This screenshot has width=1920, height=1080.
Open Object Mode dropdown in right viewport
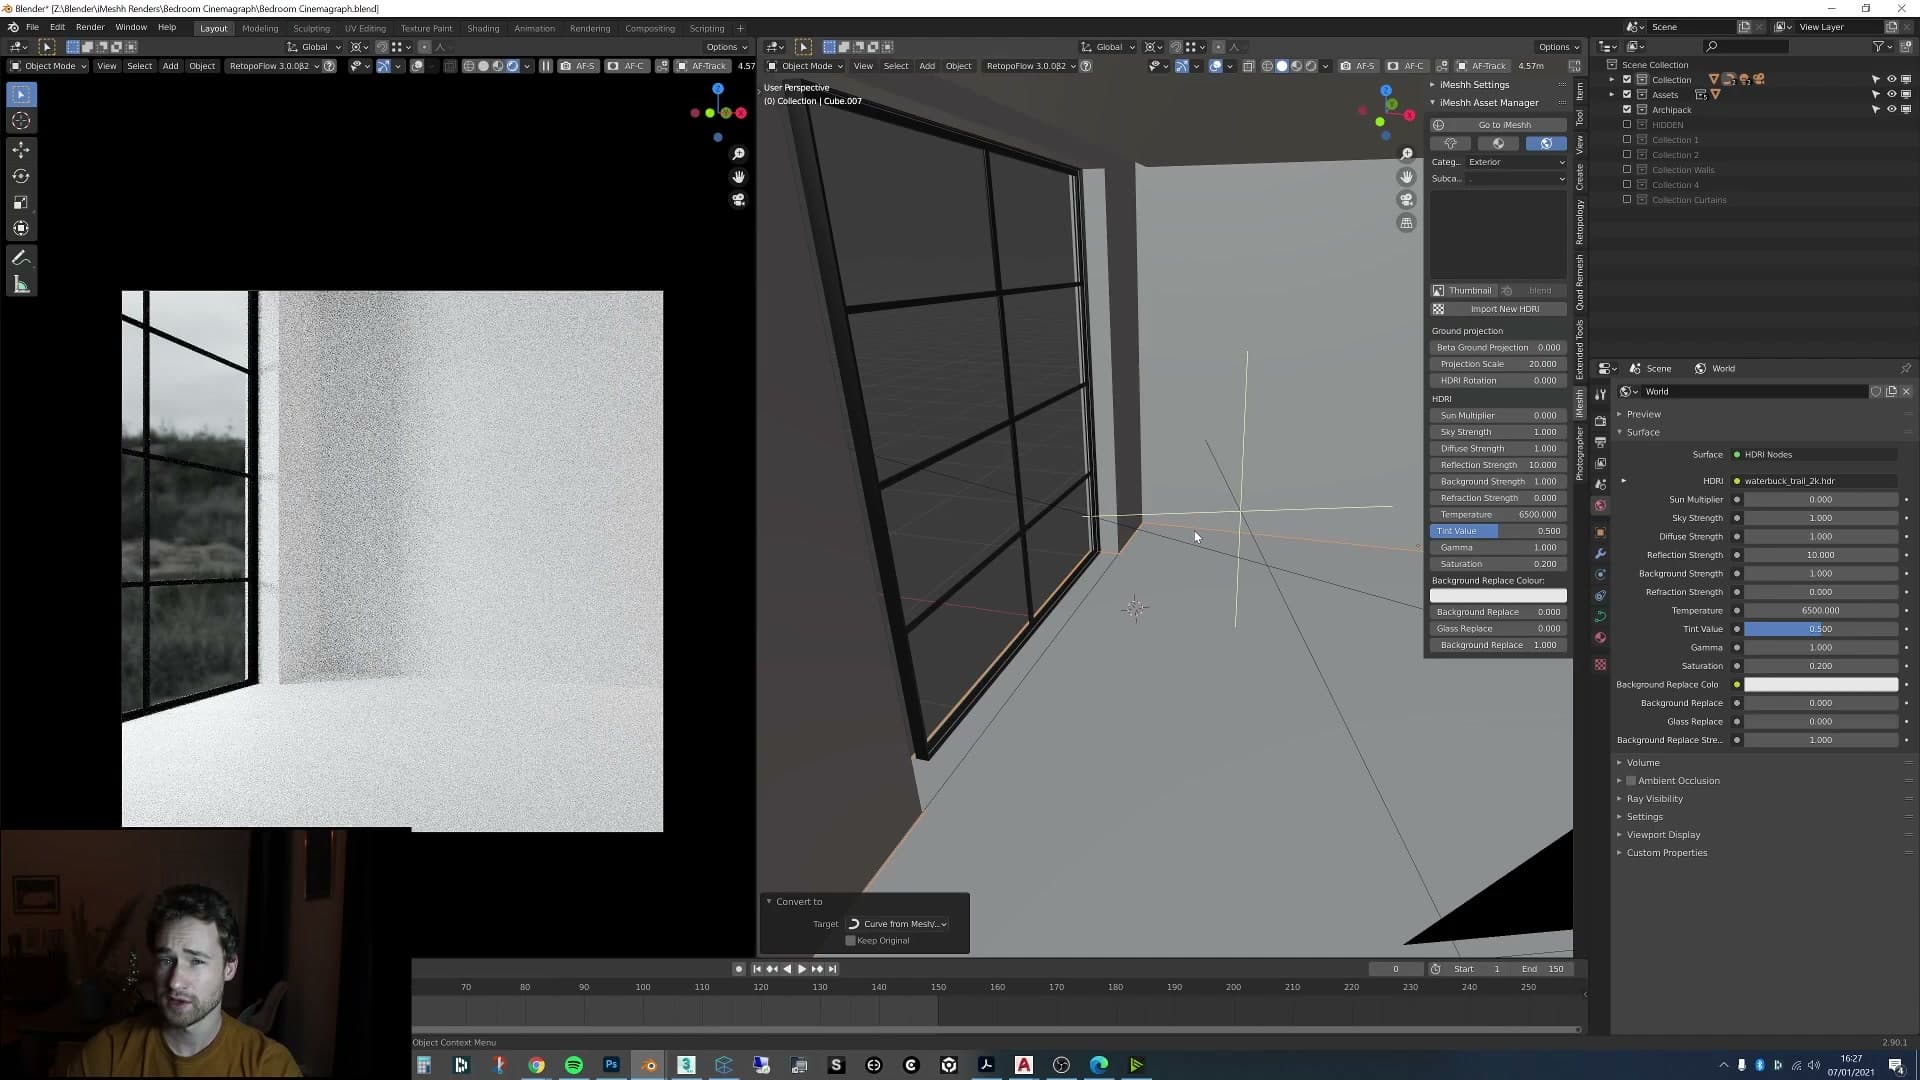[x=805, y=66]
